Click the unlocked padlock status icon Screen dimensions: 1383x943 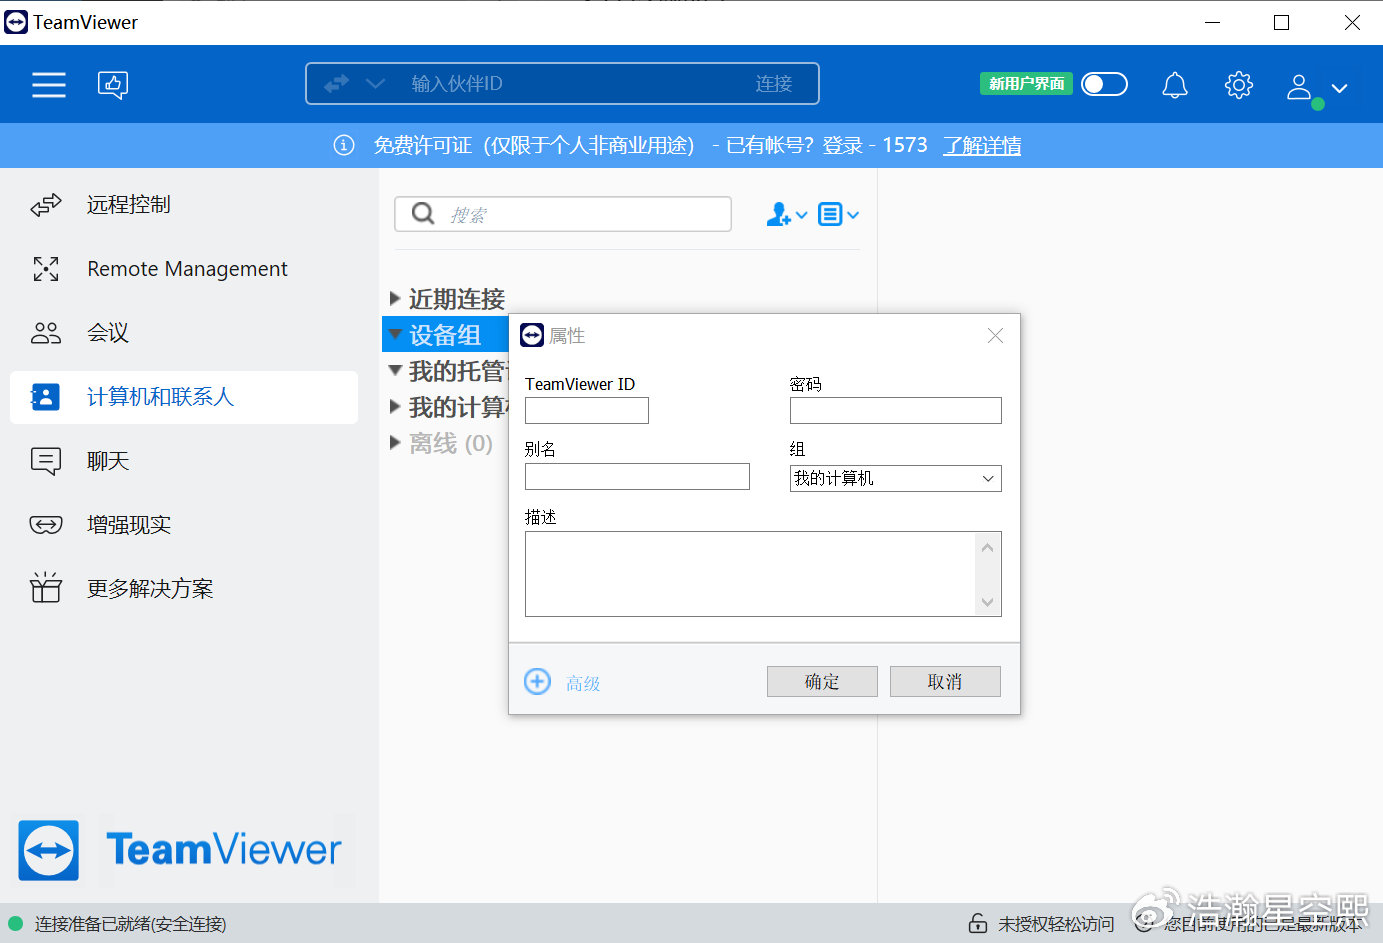click(978, 923)
